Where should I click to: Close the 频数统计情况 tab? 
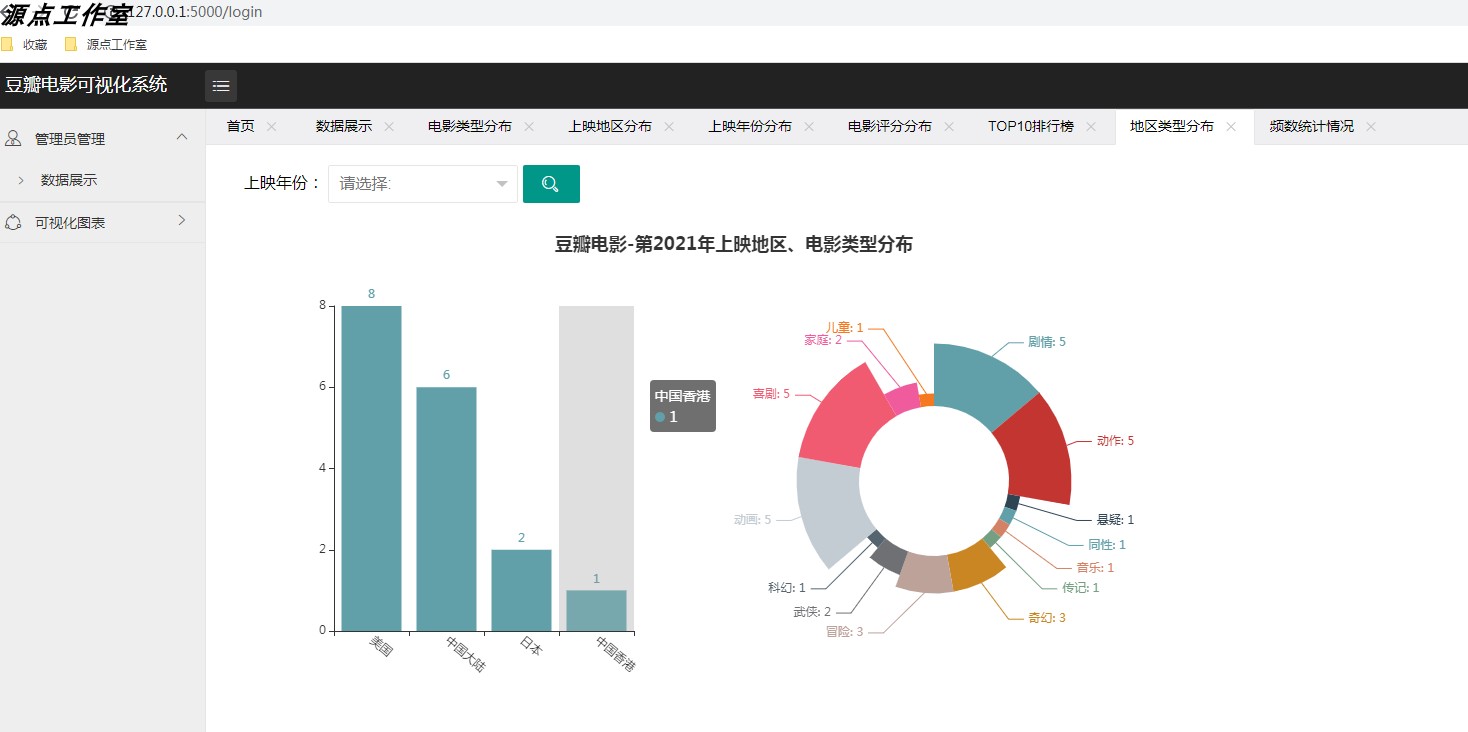coord(1371,127)
